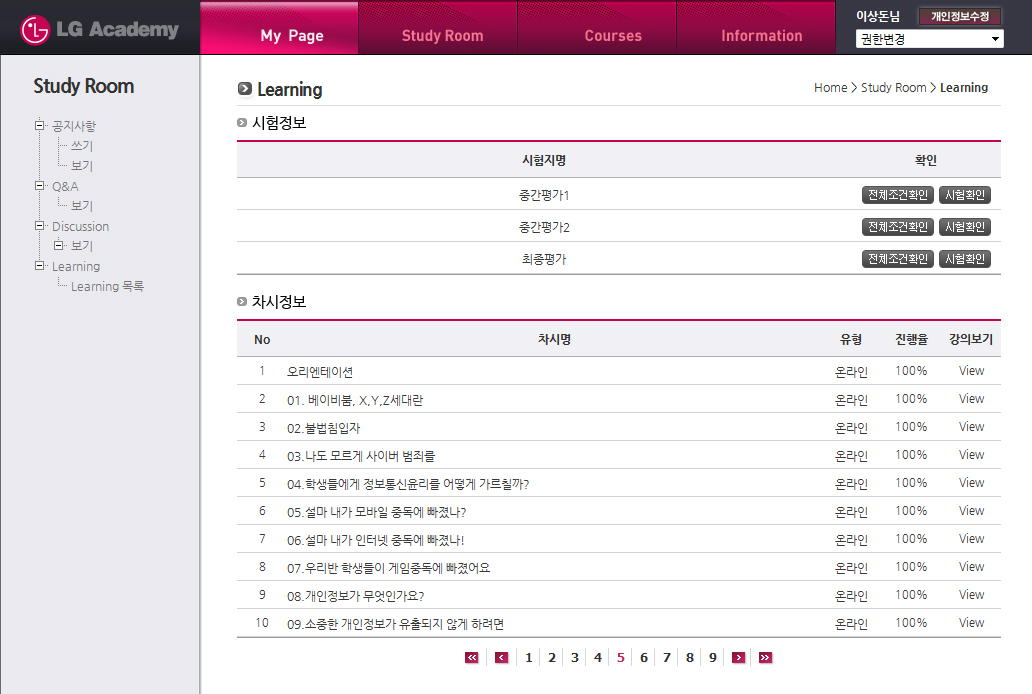Open the Information tab
This screenshot has width=1032, height=694.
click(761, 36)
